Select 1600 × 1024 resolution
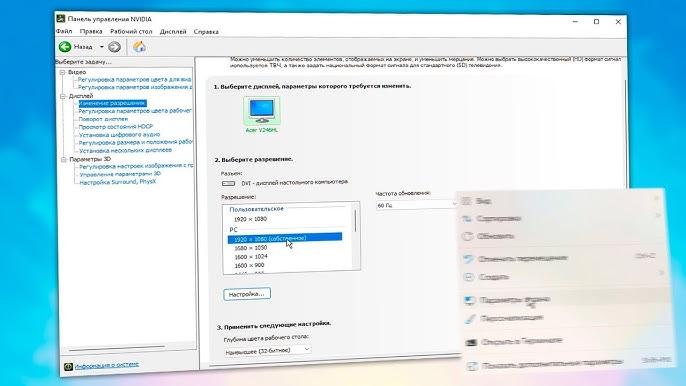686x386 pixels. pos(251,256)
